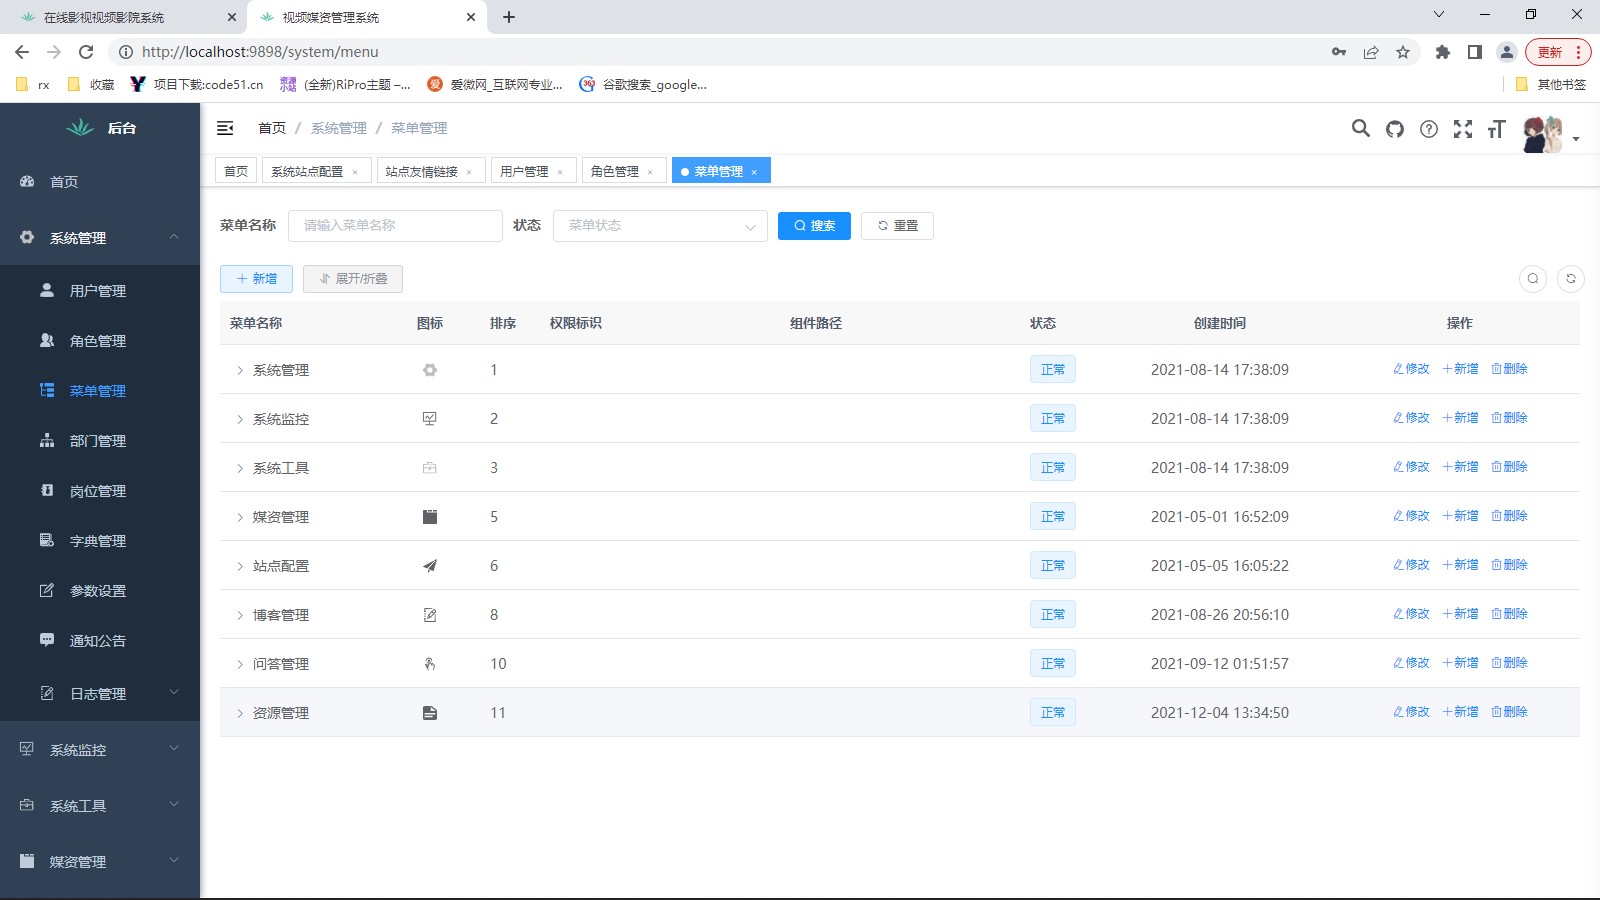Expand the 资源管理 table row
Viewport: 1600px width, 900px height.
coord(240,713)
